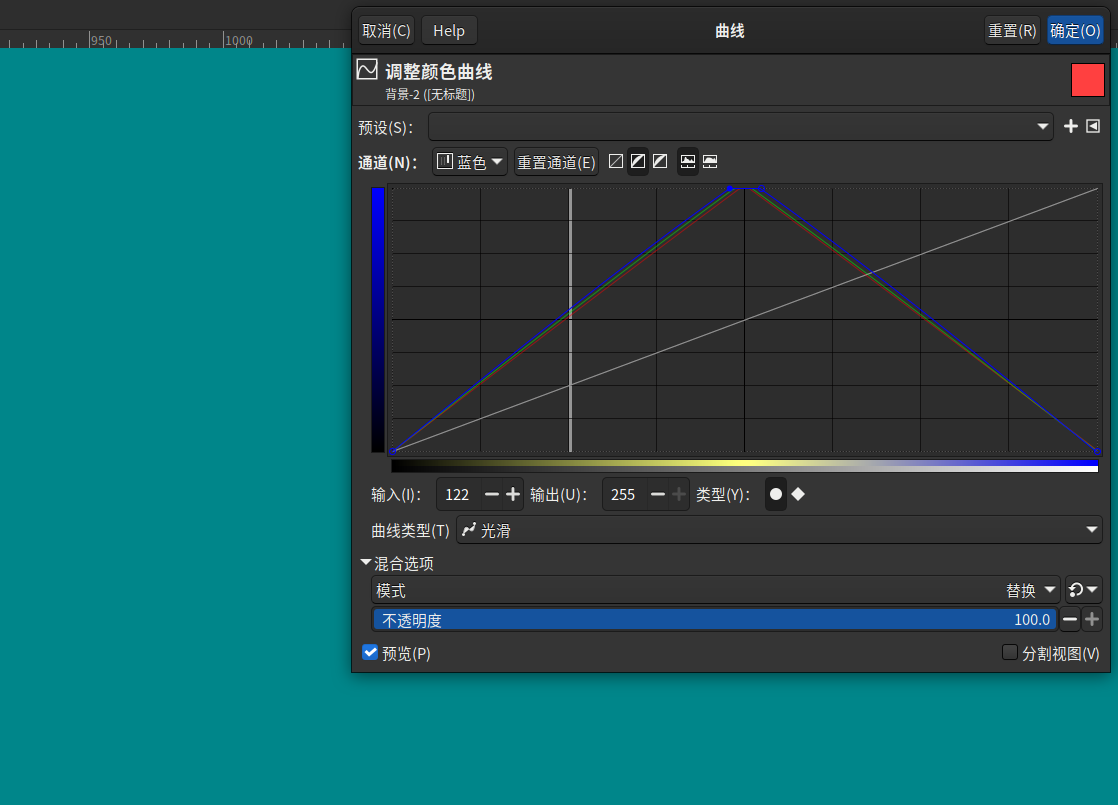The image size is (1118, 805).
Task: Click the plus icon to save preset
Action: pos(1070,127)
